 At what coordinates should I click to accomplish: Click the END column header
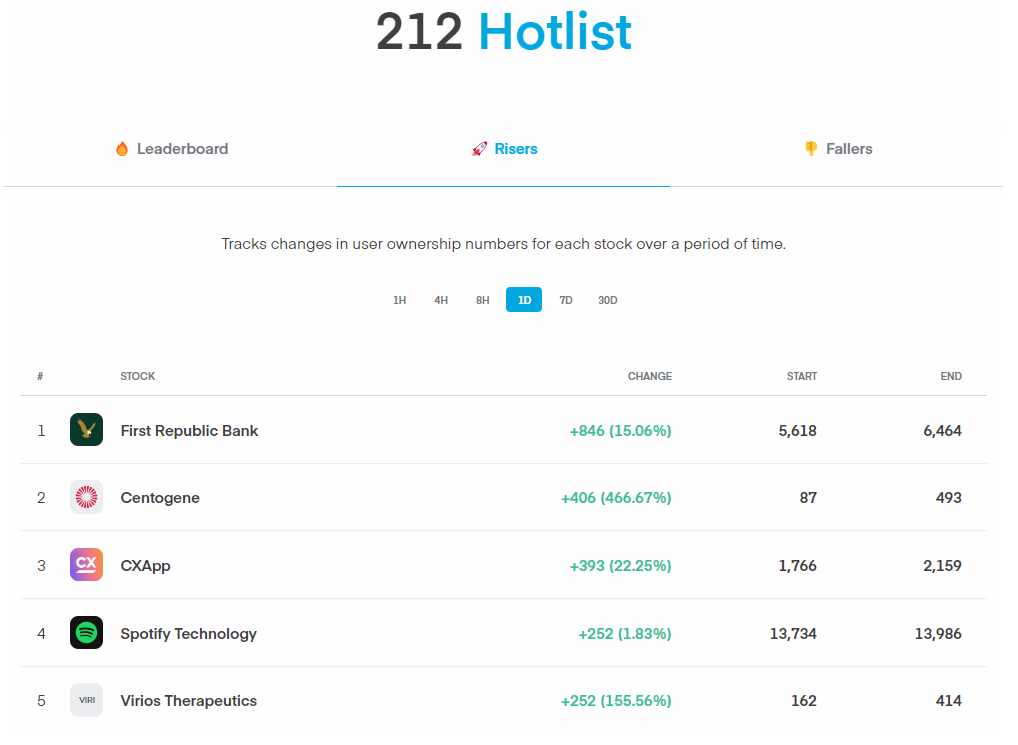pos(951,376)
